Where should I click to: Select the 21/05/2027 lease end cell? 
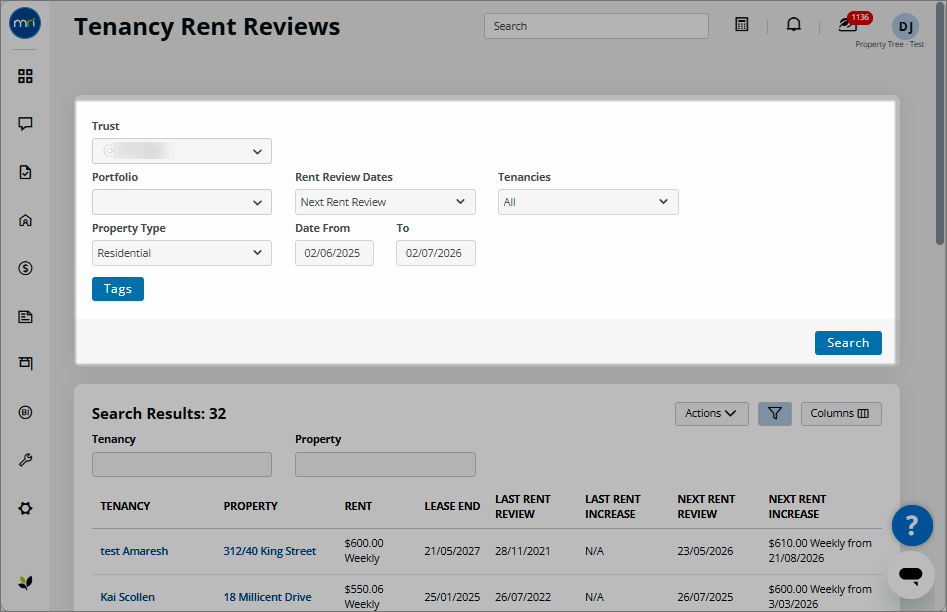(452, 551)
